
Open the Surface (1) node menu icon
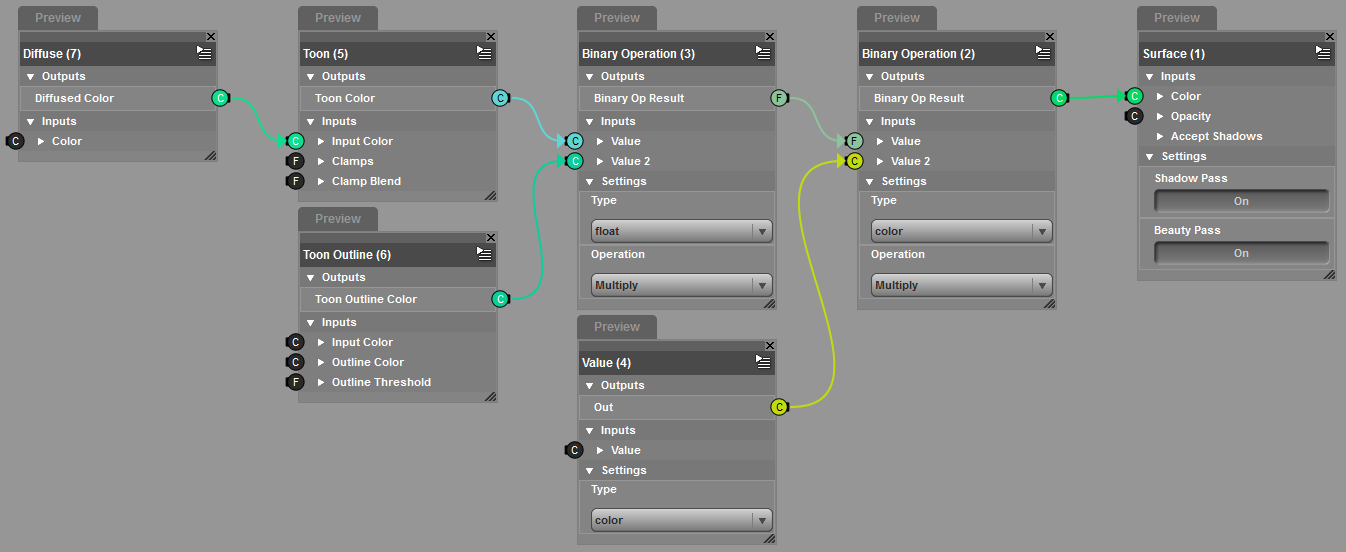pos(1324,53)
